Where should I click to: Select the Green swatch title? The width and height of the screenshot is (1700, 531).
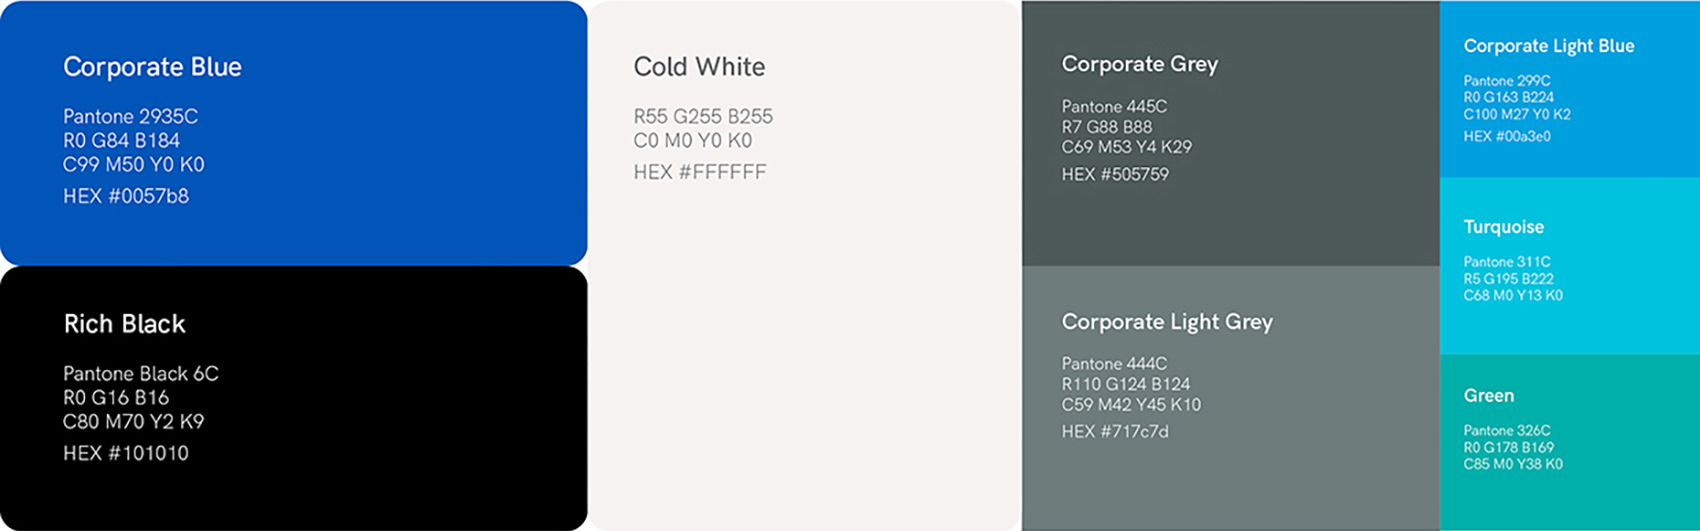[x=1489, y=396]
